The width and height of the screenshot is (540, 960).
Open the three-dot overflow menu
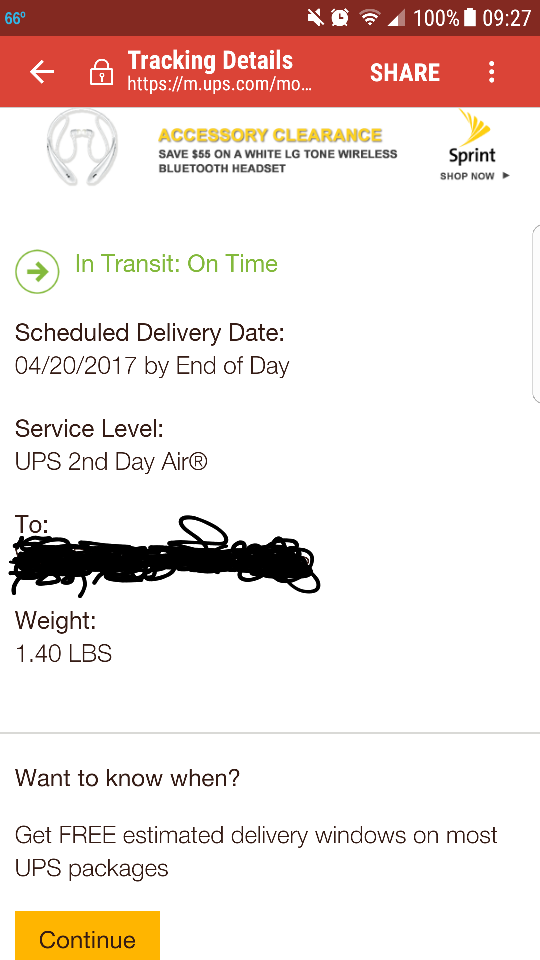tap(491, 72)
